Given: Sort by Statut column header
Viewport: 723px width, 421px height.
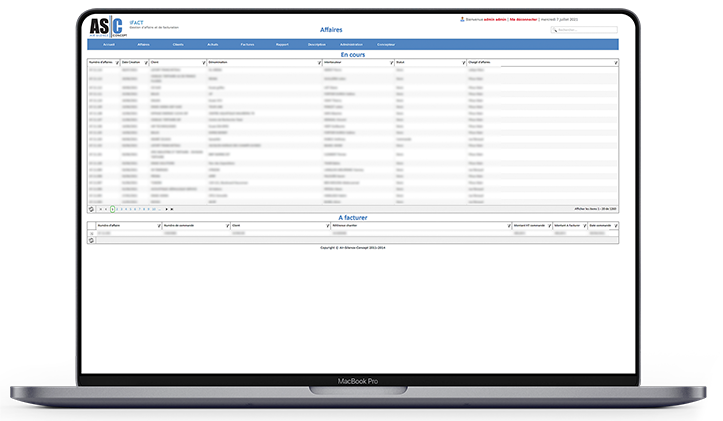Looking at the screenshot, I should [400, 62].
